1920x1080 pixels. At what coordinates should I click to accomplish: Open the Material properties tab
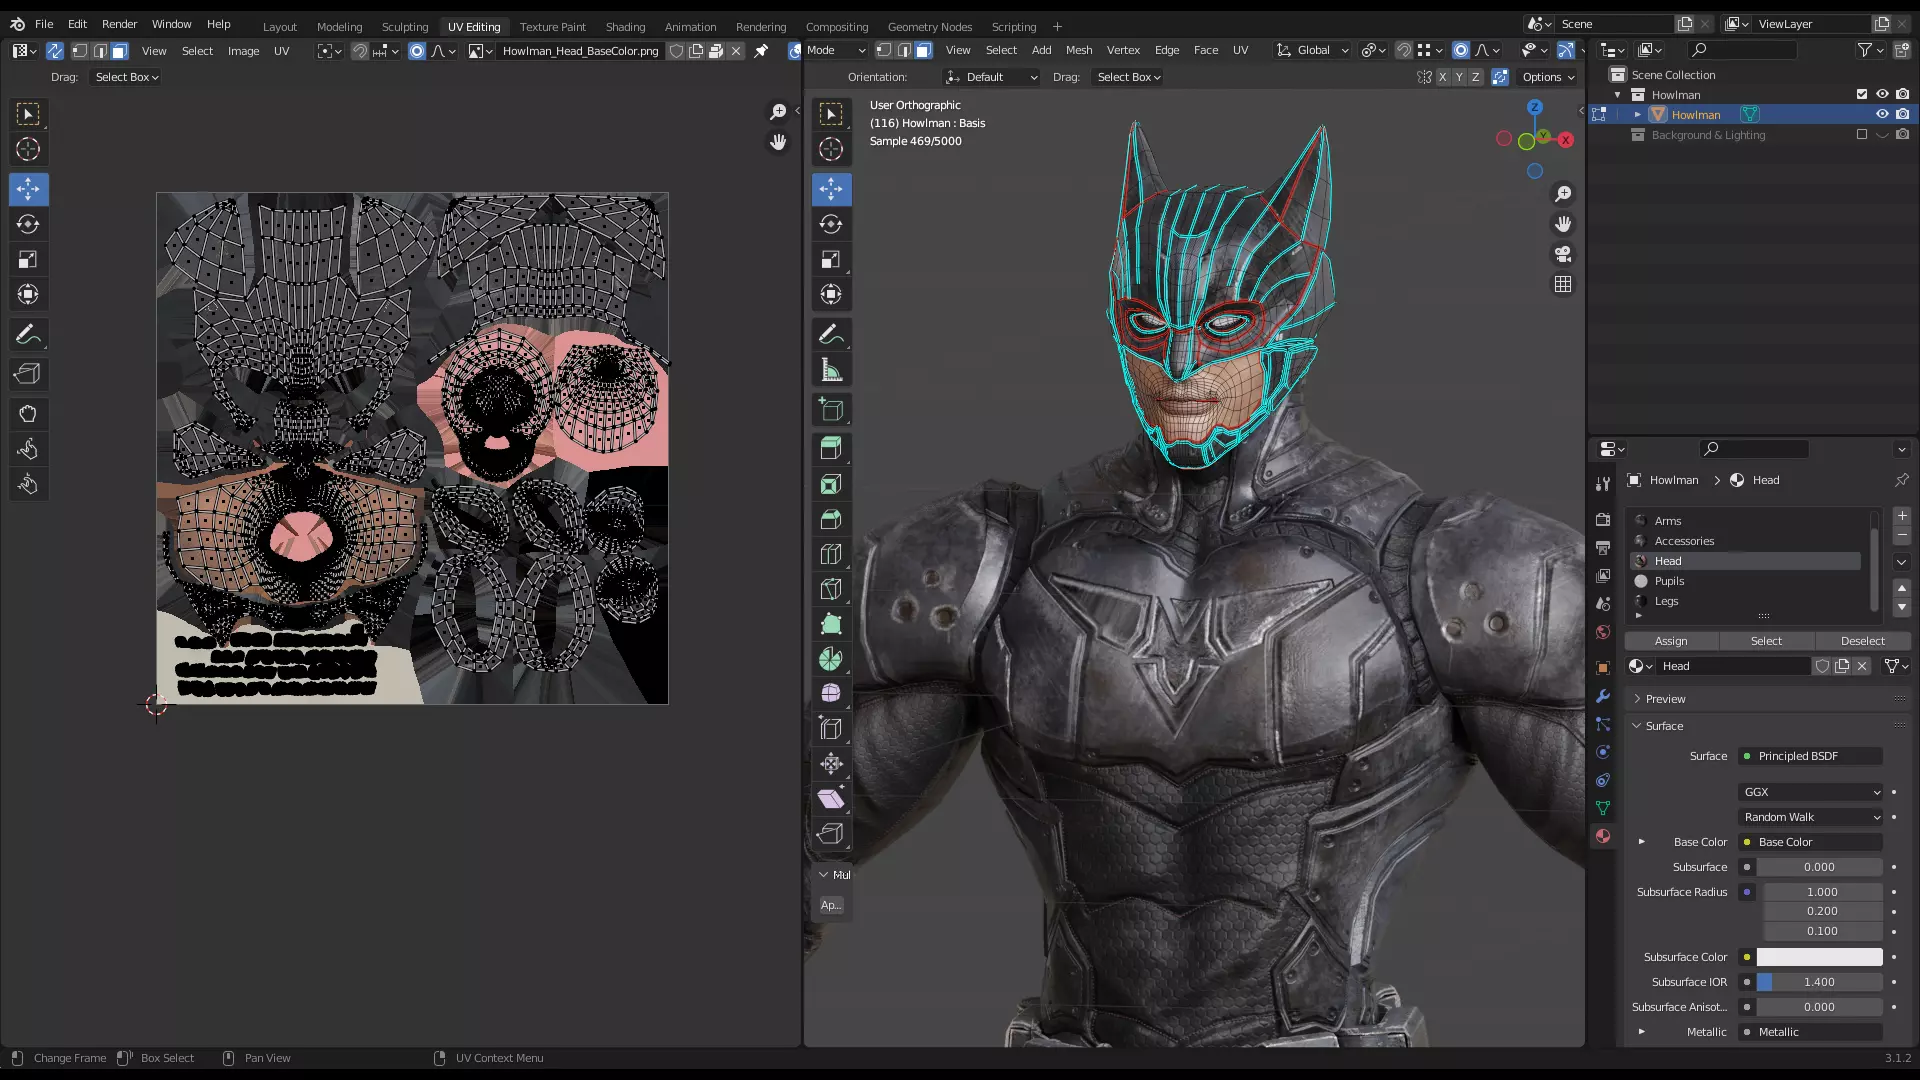coord(1603,836)
